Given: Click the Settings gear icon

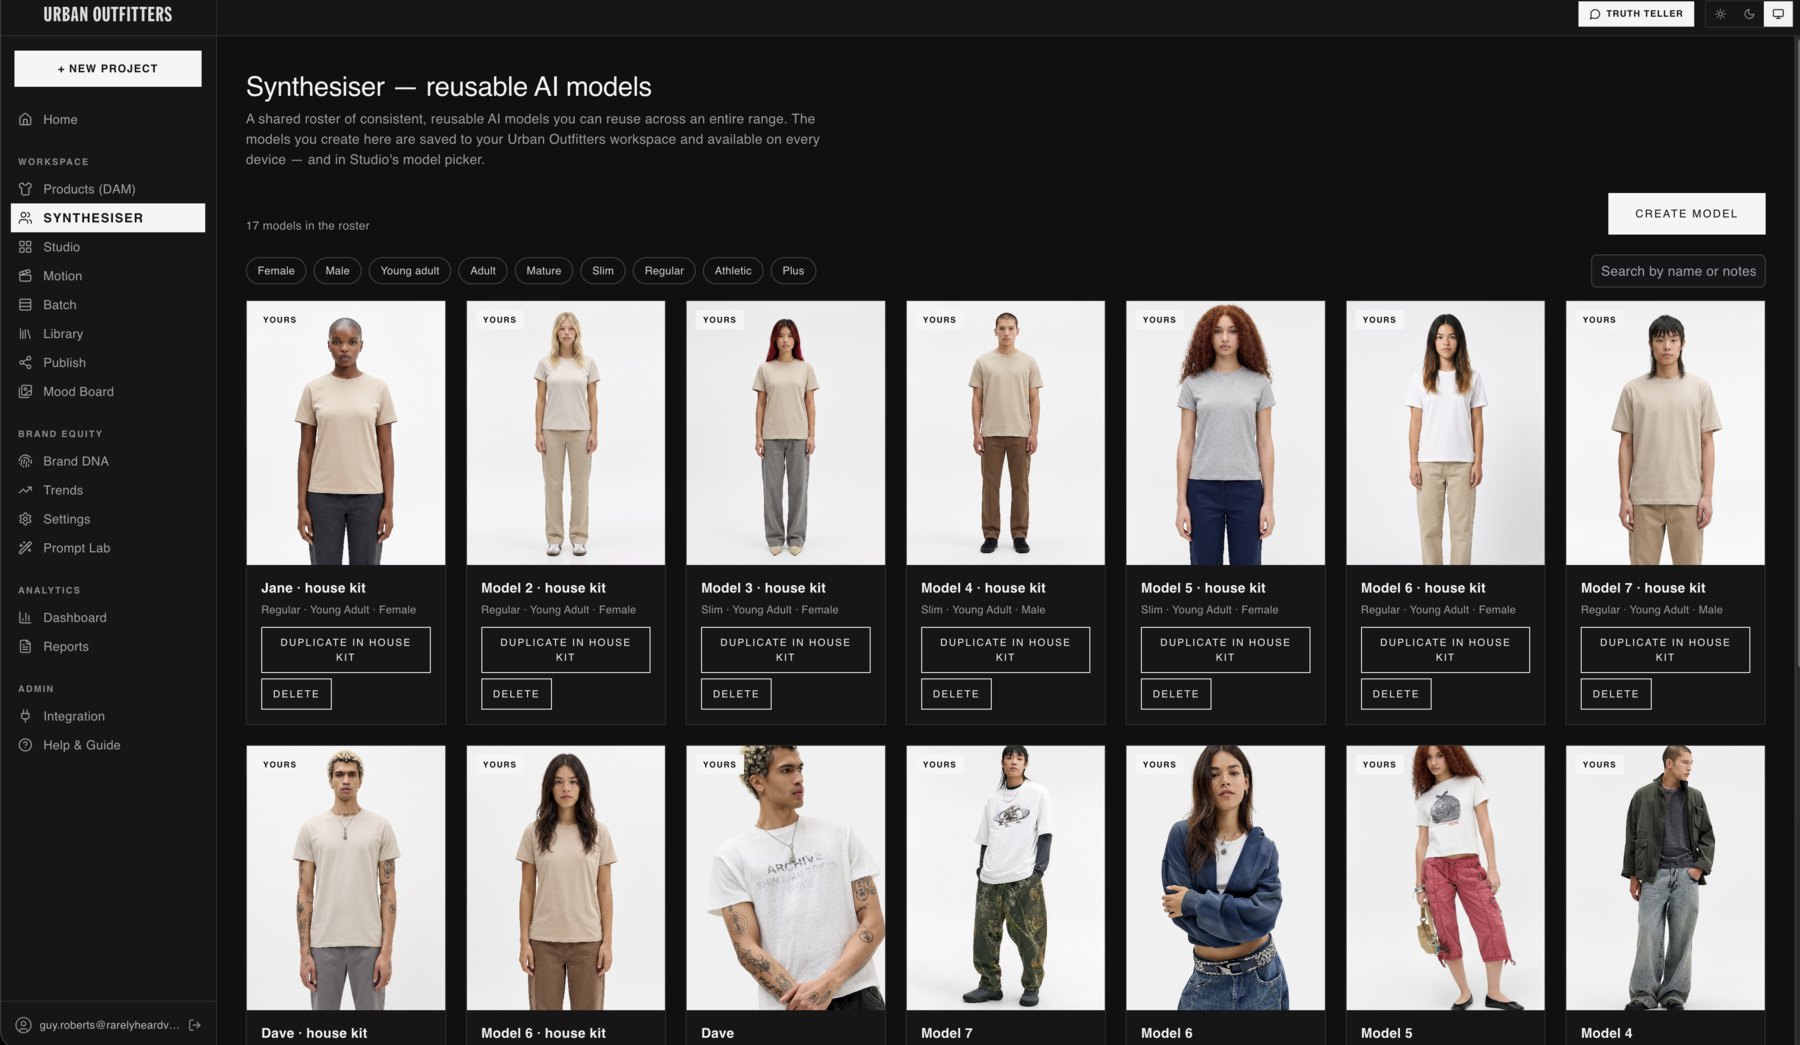Looking at the screenshot, I should coord(25,519).
